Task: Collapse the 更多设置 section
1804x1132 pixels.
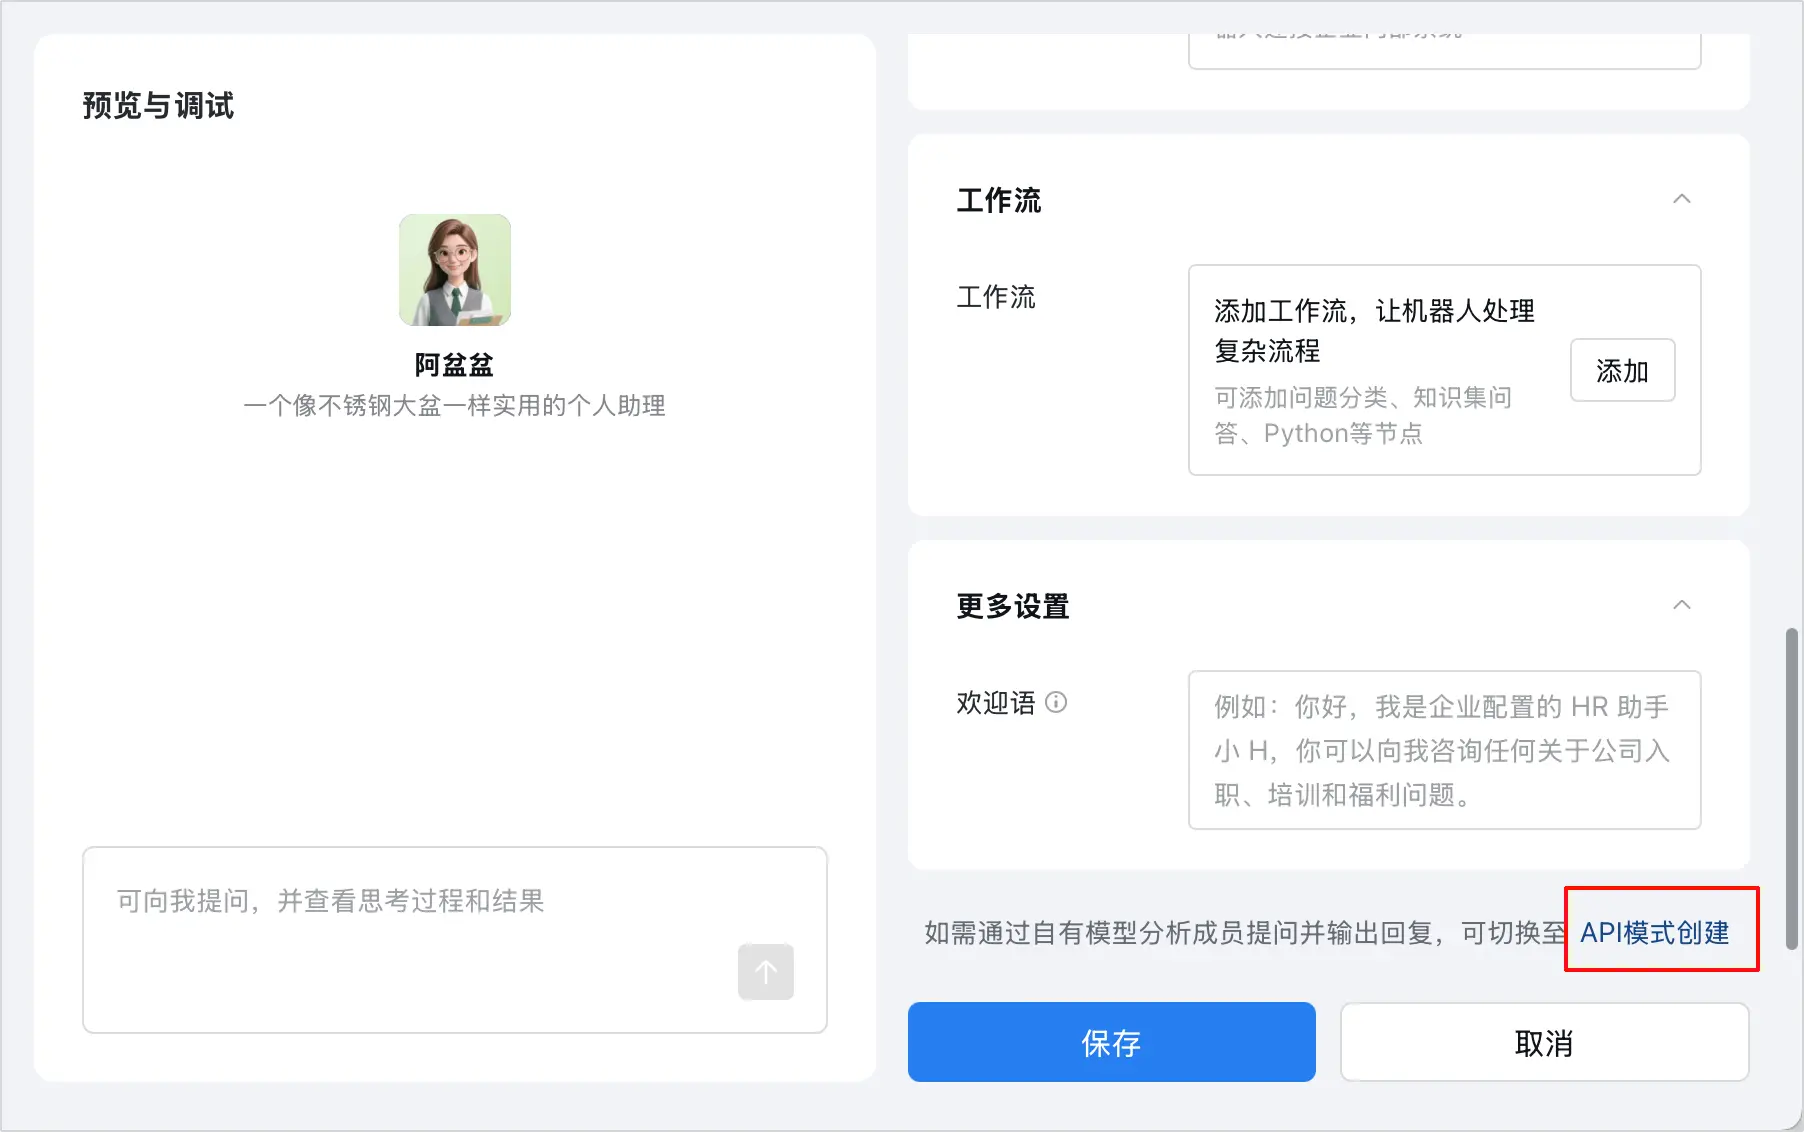Action: [x=1682, y=604]
